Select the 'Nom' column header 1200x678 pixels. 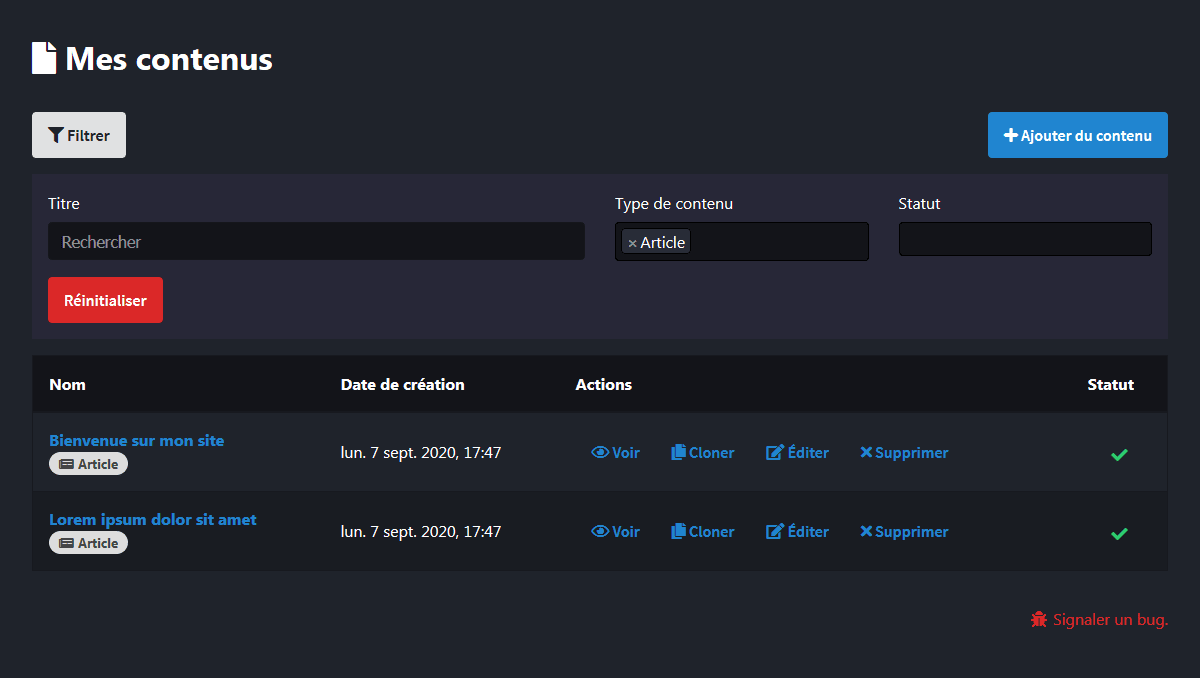(x=67, y=384)
